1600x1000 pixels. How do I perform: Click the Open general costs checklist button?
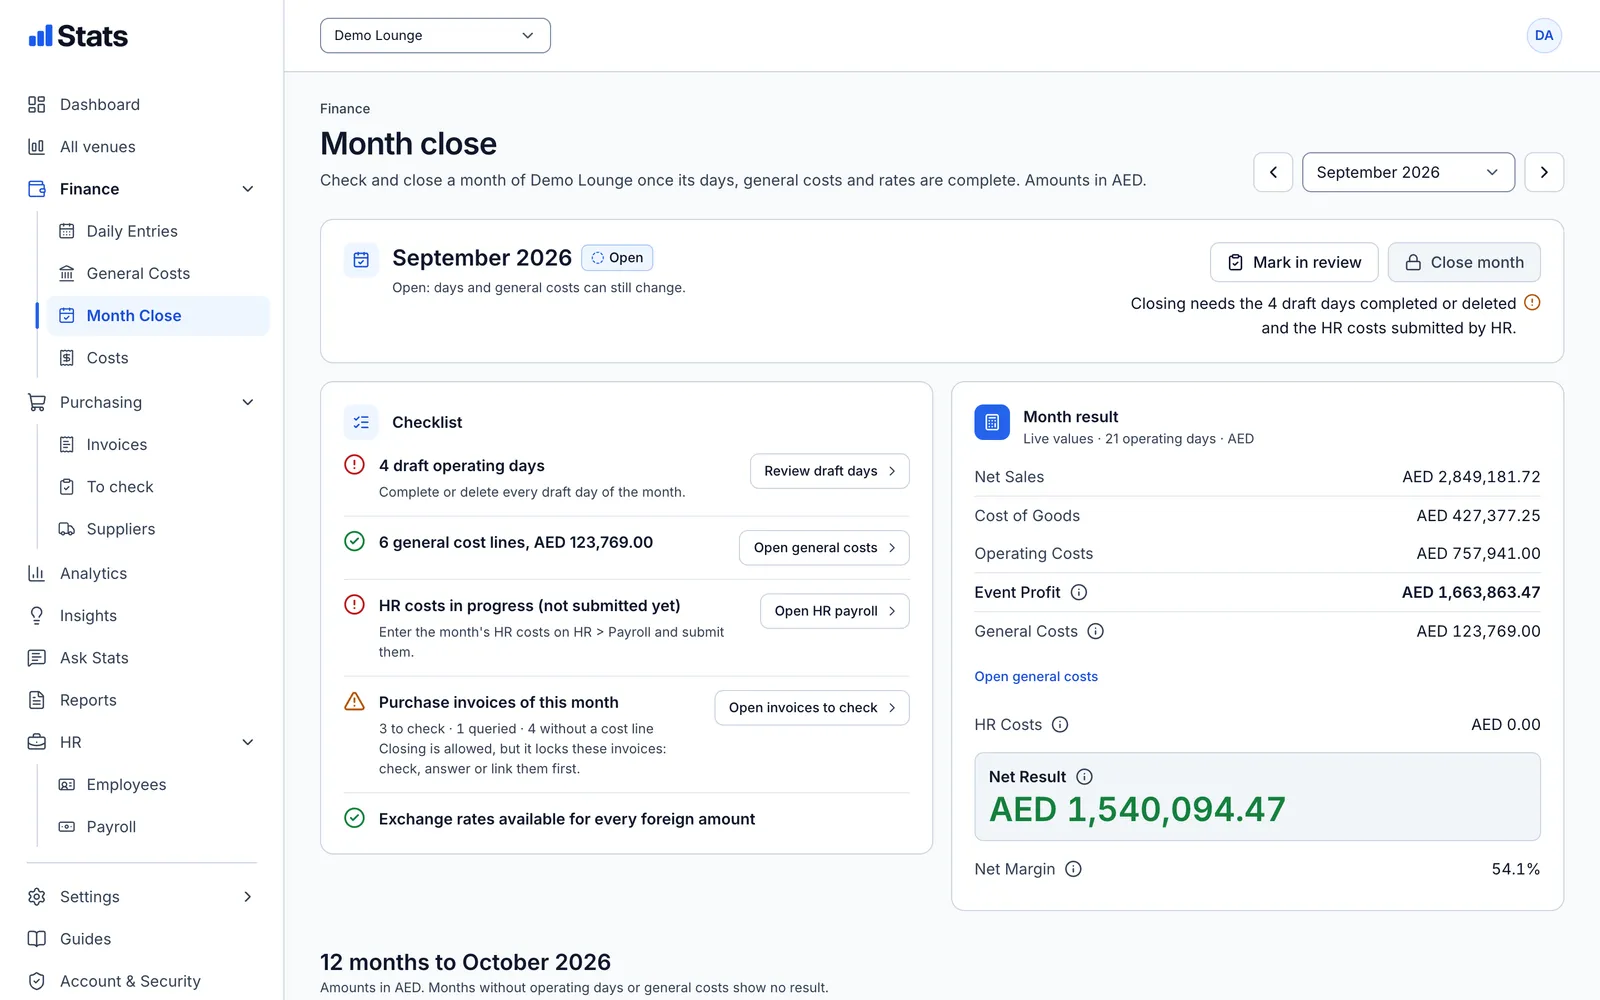pos(824,548)
